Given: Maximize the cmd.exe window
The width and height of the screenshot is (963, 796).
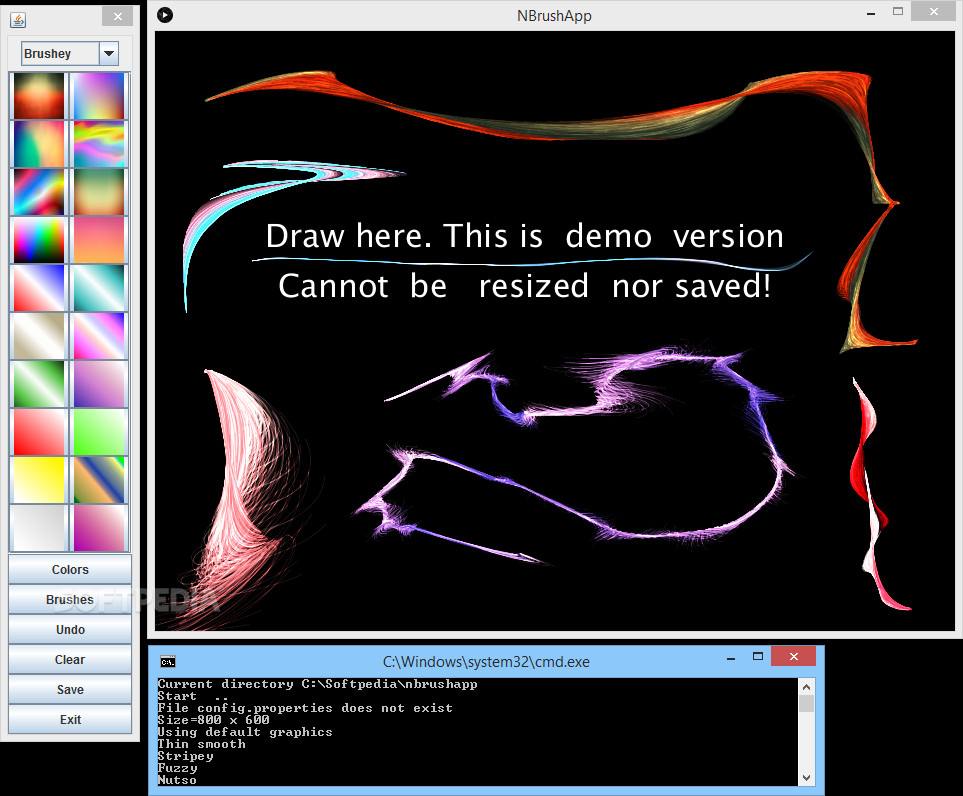Looking at the screenshot, I should [x=758, y=657].
